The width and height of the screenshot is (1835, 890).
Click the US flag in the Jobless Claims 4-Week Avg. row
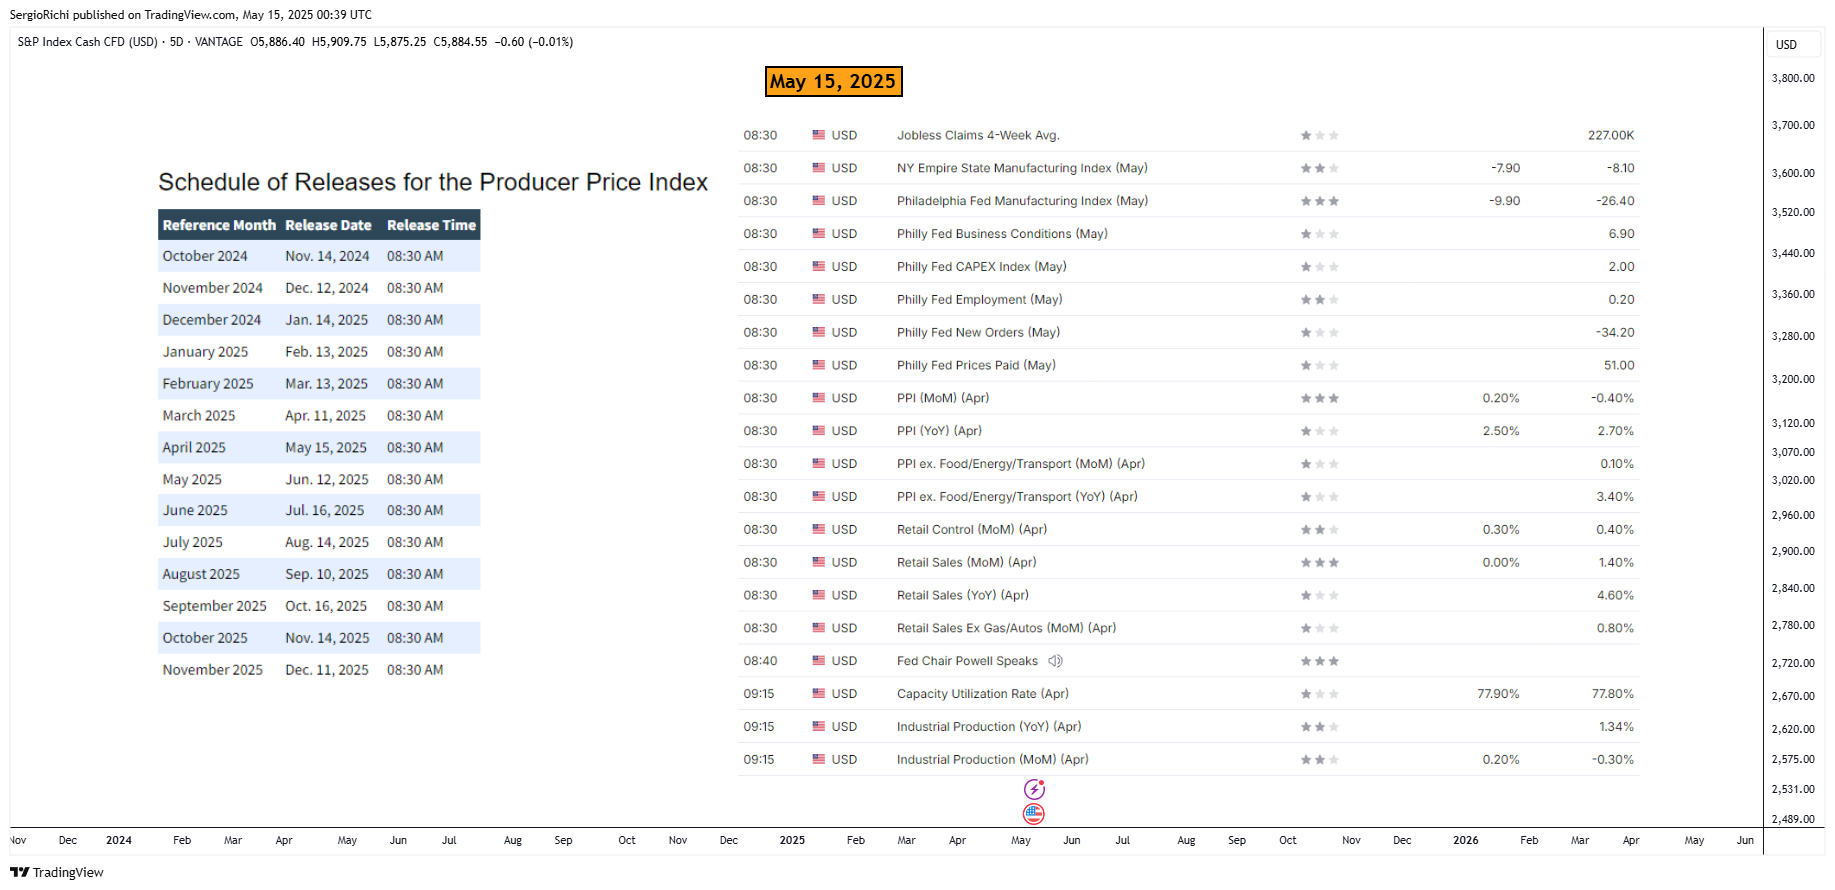[819, 135]
